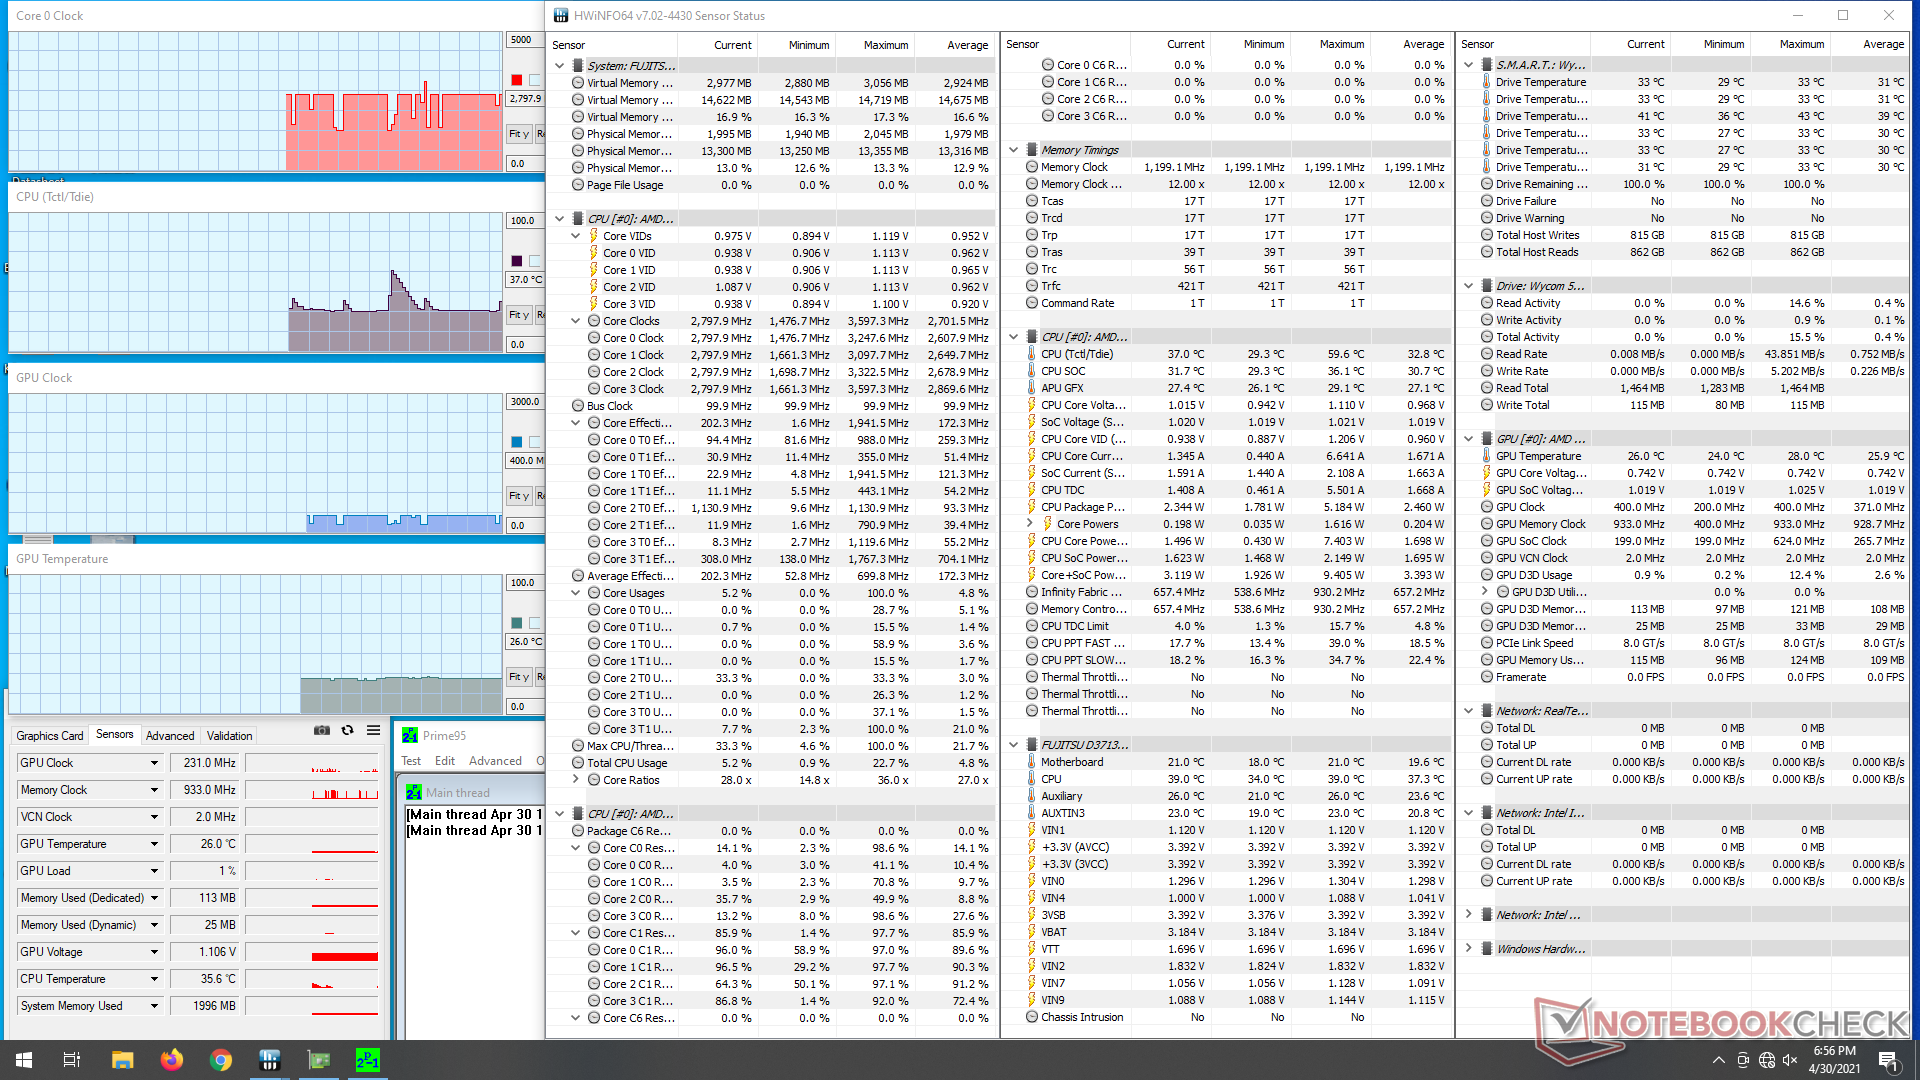Open the Advanced menu in Prime95
The width and height of the screenshot is (1920, 1080).
click(495, 761)
